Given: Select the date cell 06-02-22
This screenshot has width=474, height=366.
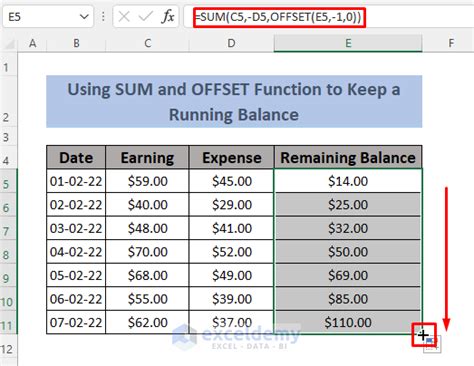Looking at the screenshot, I should point(76,299).
